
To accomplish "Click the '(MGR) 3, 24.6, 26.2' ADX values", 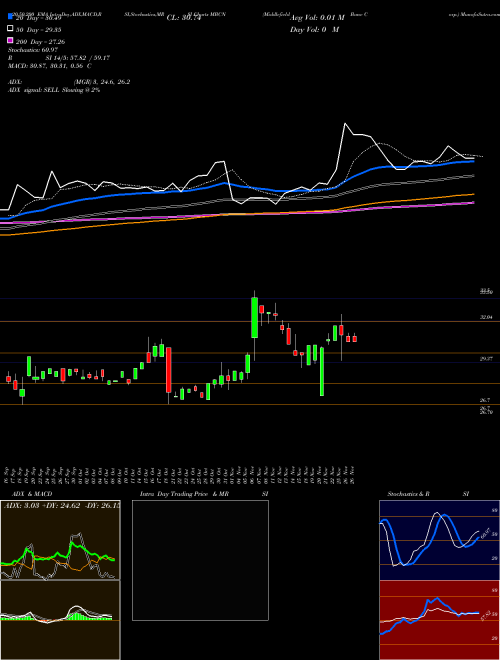I will click(101, 82).
